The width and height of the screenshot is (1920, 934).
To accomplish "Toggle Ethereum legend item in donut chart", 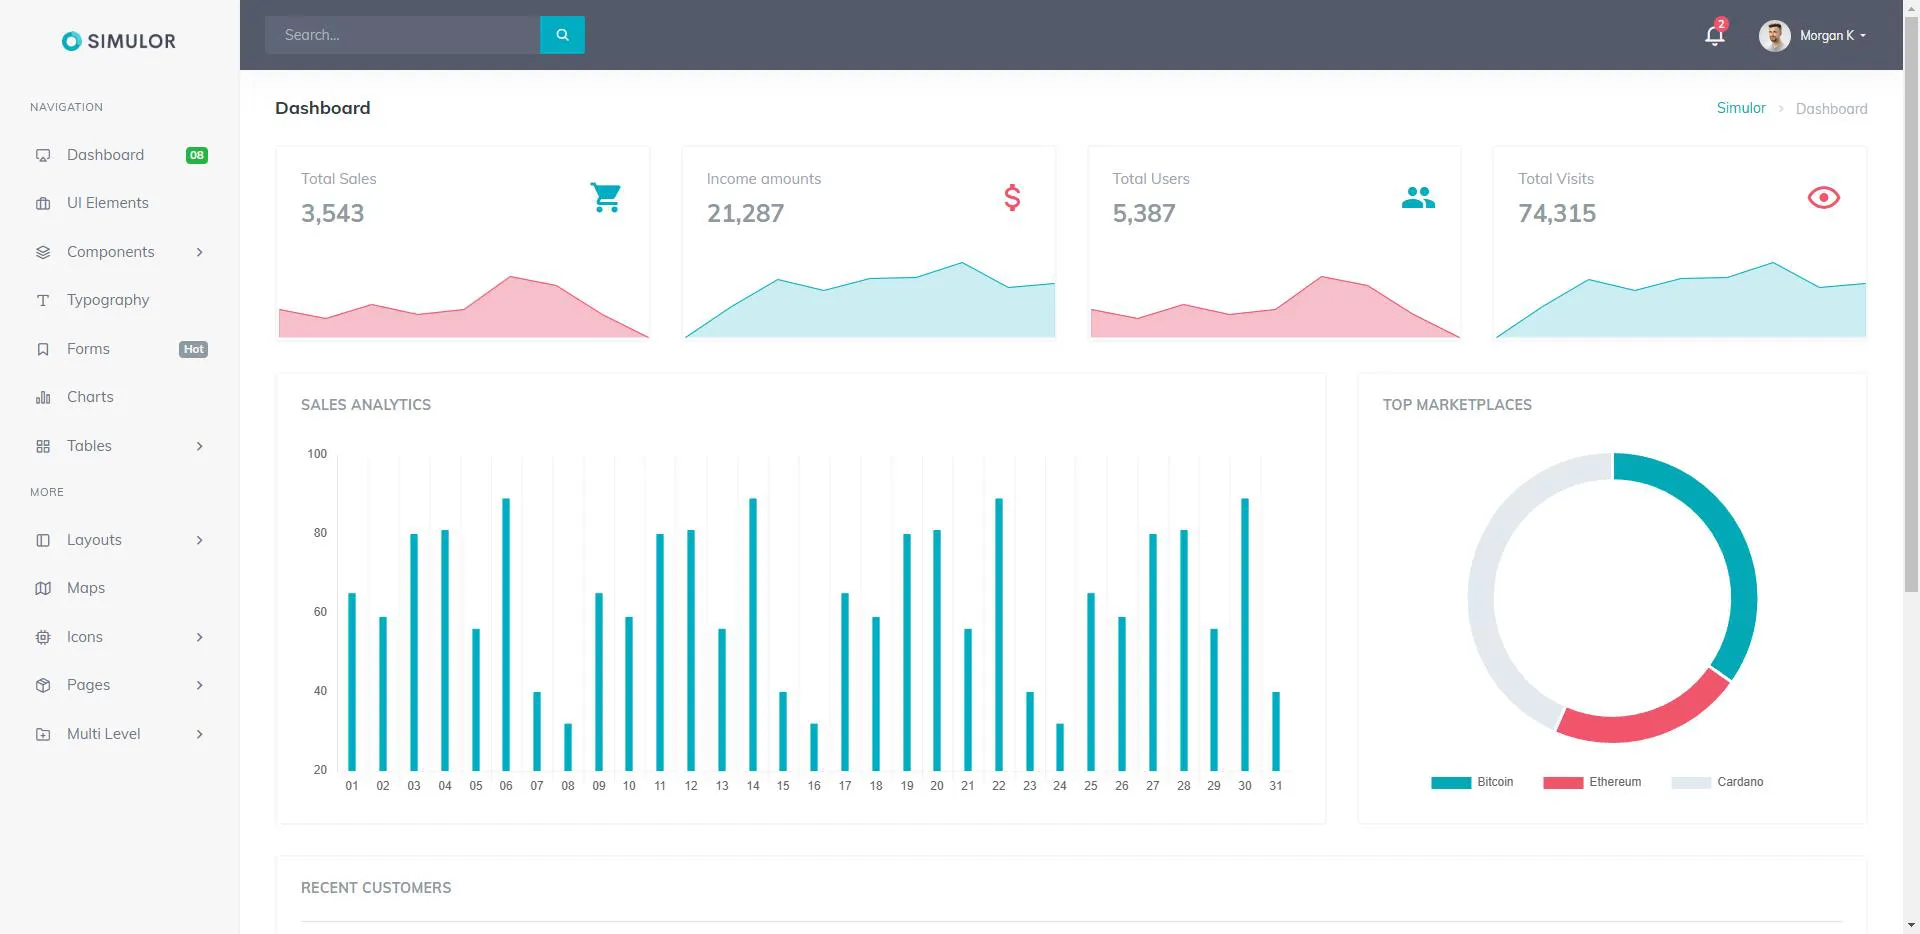I will [x=1592, y=782].
